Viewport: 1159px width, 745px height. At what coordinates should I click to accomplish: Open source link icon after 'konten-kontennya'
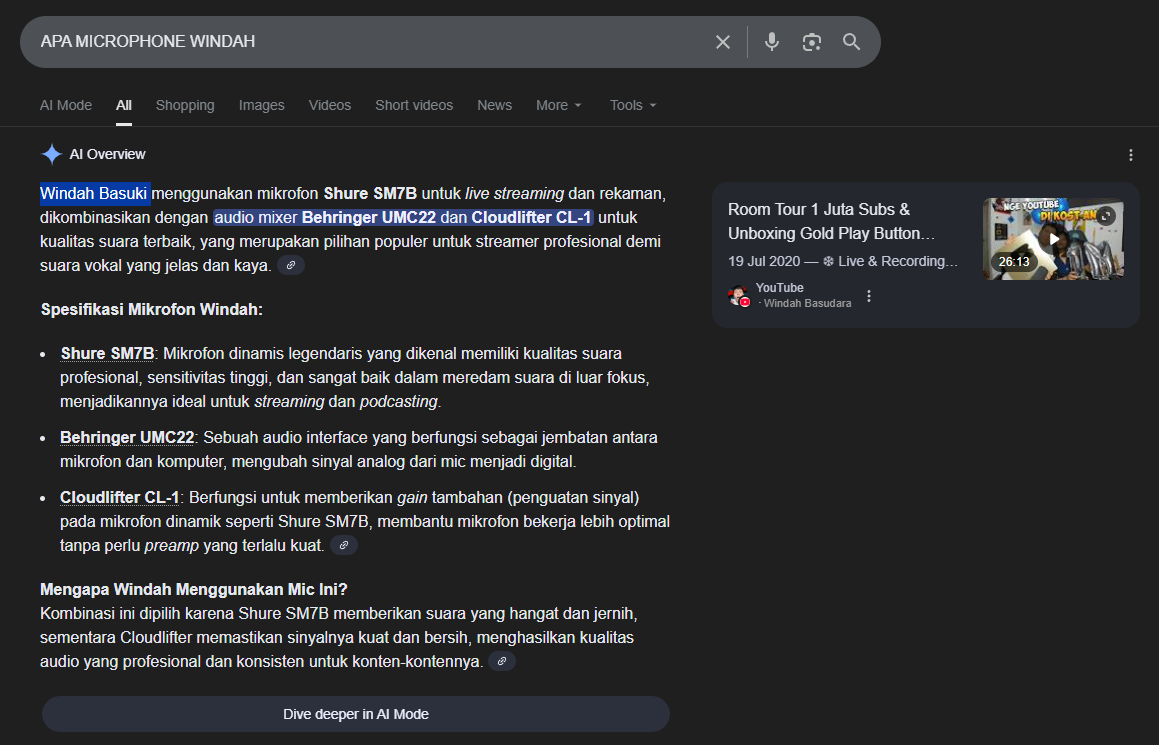(x=502, y=661)
